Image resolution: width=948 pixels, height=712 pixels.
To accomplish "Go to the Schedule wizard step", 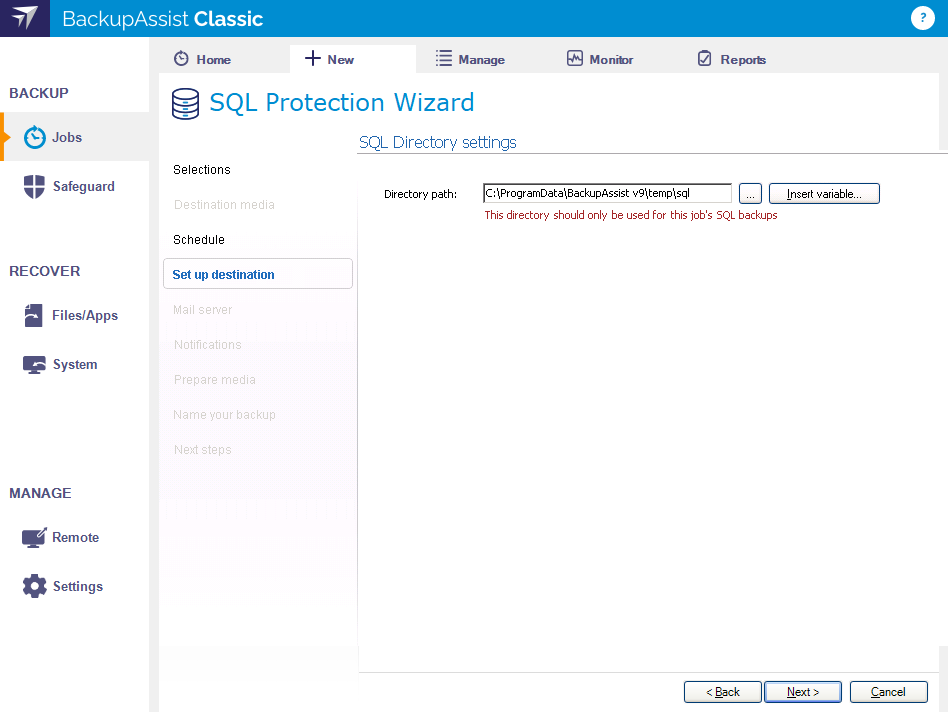I will tap(198, 239).
